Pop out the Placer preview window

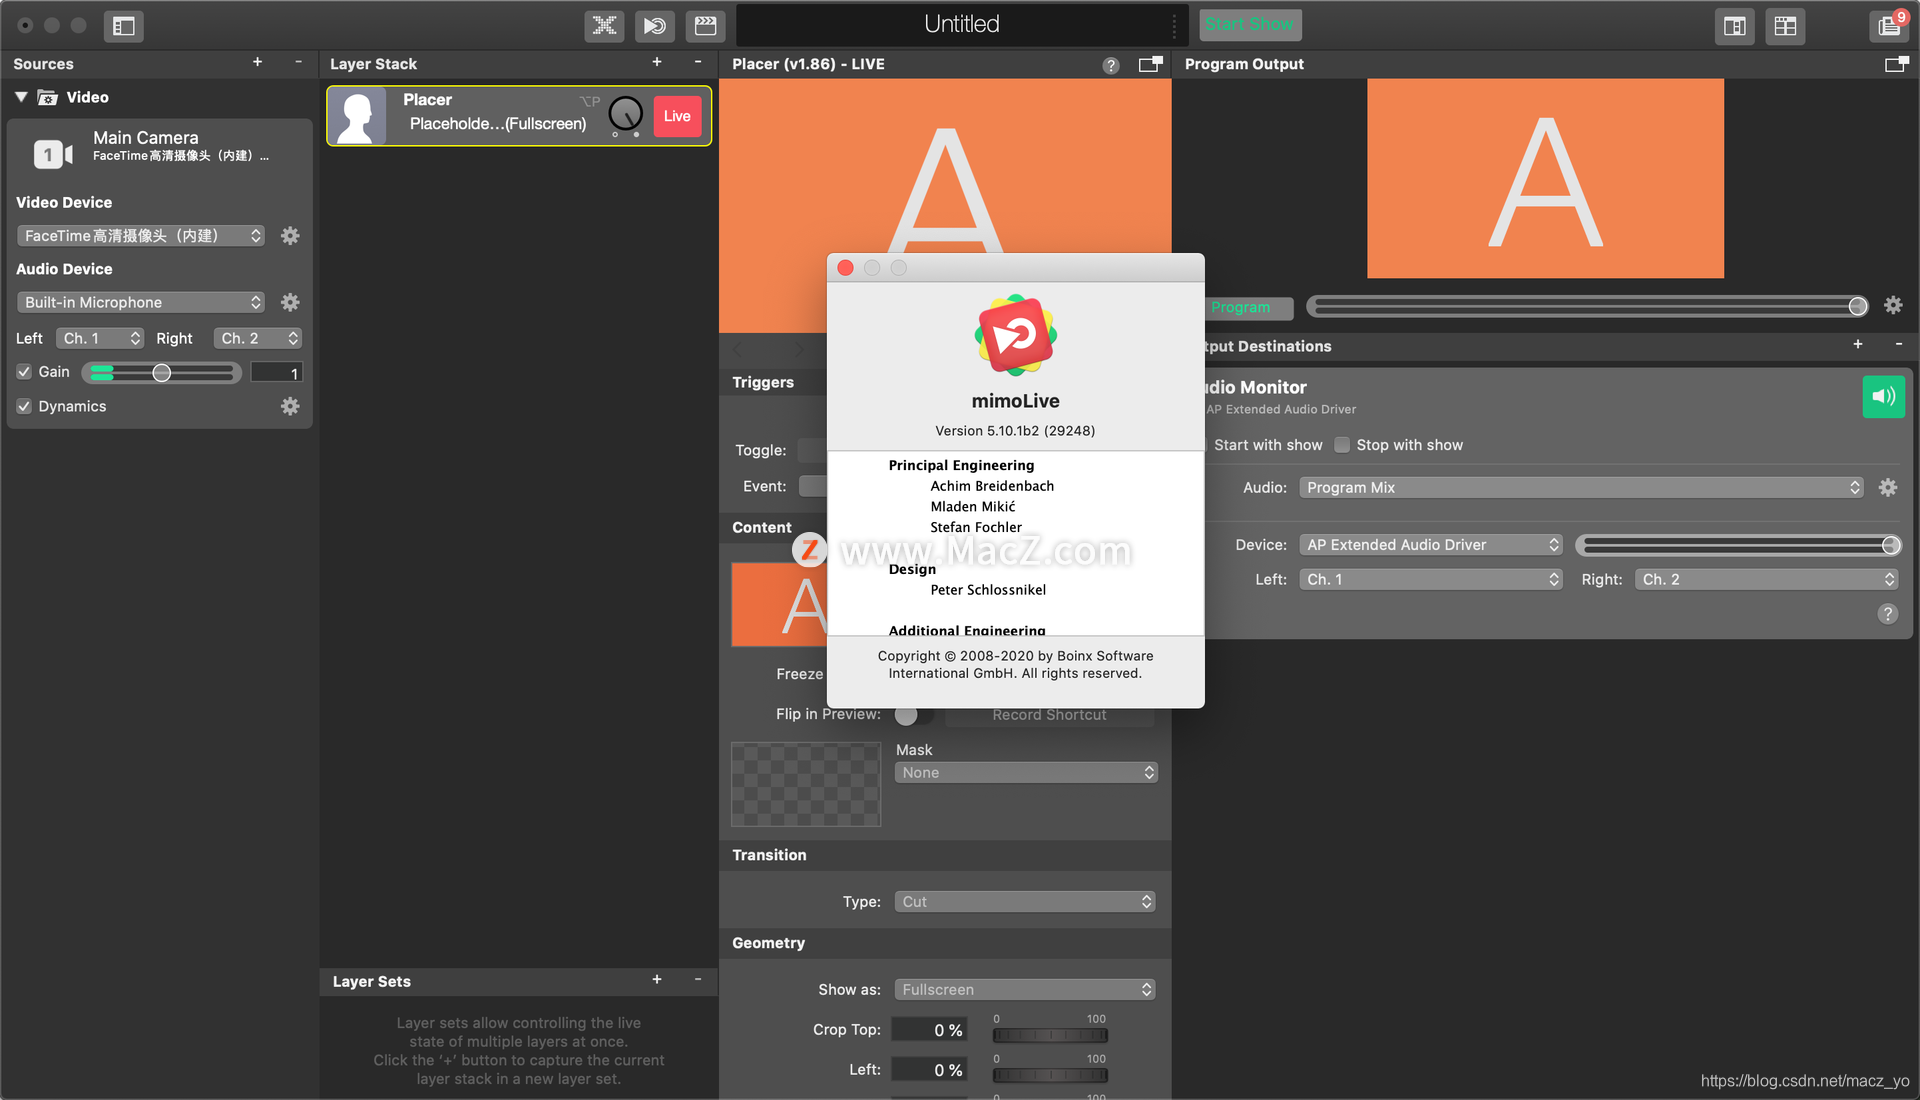pyautogui.click(x=1151, y=64)
